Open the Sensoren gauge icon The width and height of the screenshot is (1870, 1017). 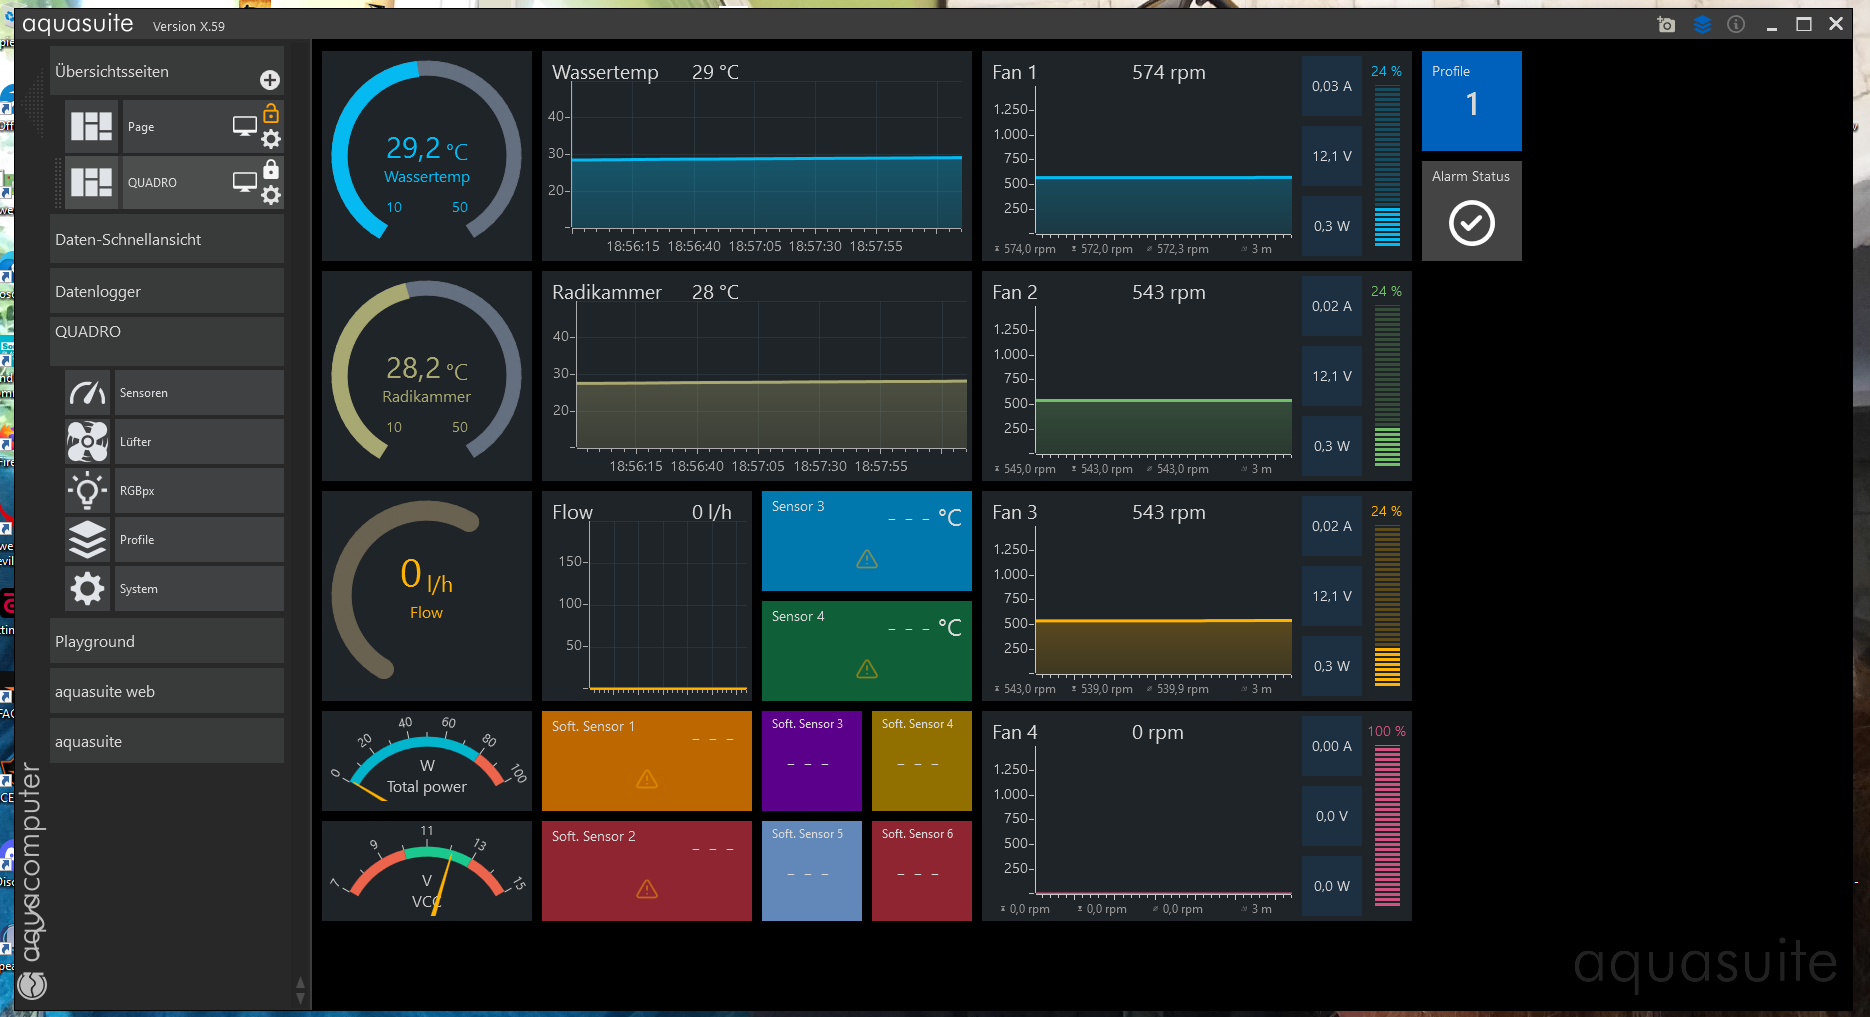click(88, 393)
